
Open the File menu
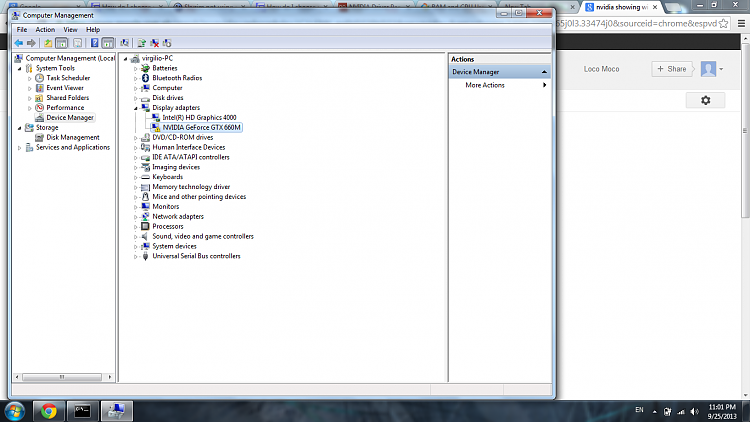pos(22,30)
